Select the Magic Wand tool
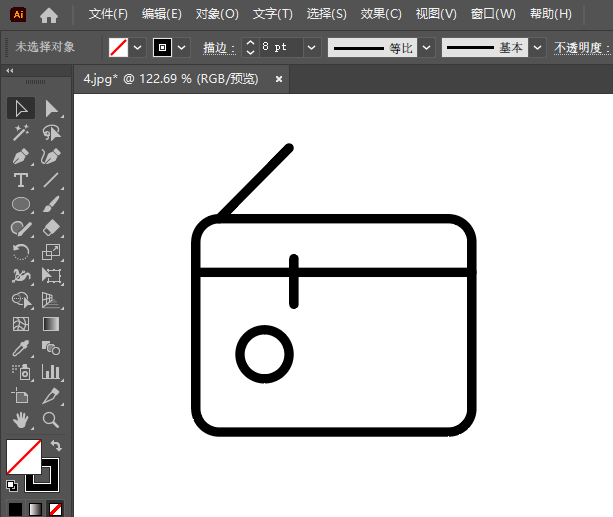The height and width of the screenshot is (517, 613). pos(21,133)
